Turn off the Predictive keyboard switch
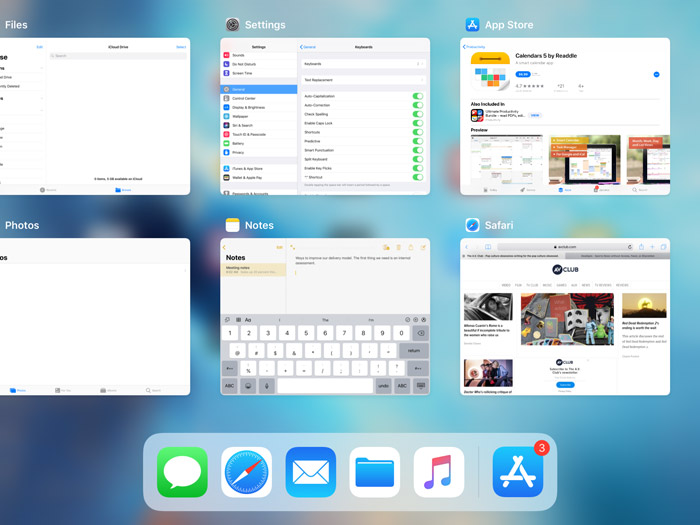The height and width of the screenshot is (525, 700). 417,141
